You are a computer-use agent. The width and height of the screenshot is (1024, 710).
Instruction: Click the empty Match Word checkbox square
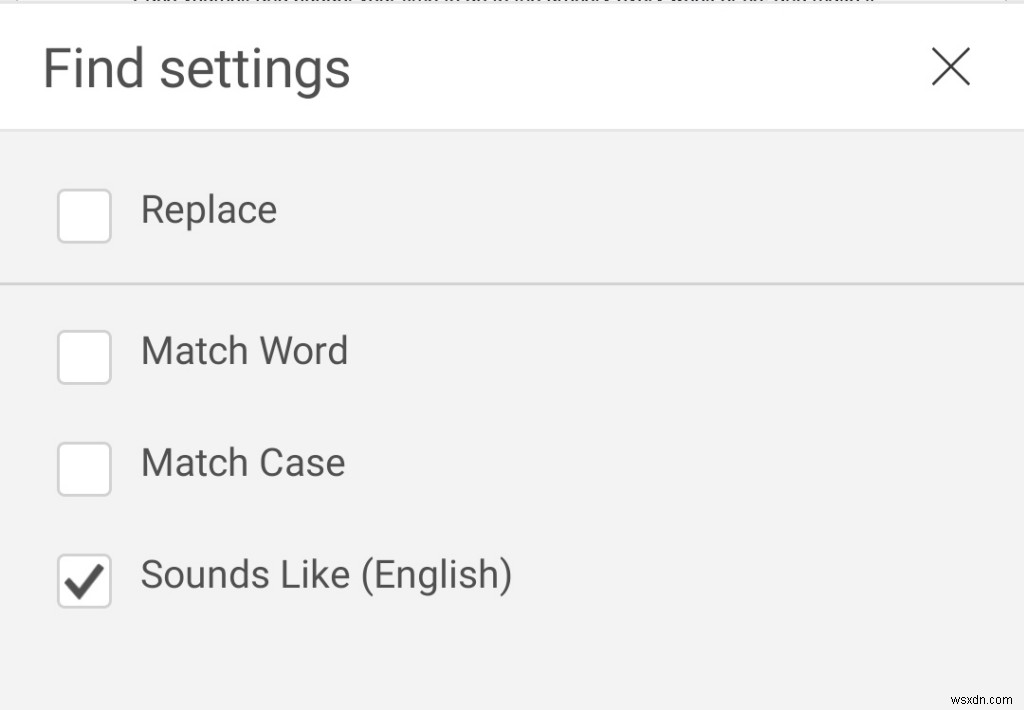pyautogui.click(x=84, y=357)
